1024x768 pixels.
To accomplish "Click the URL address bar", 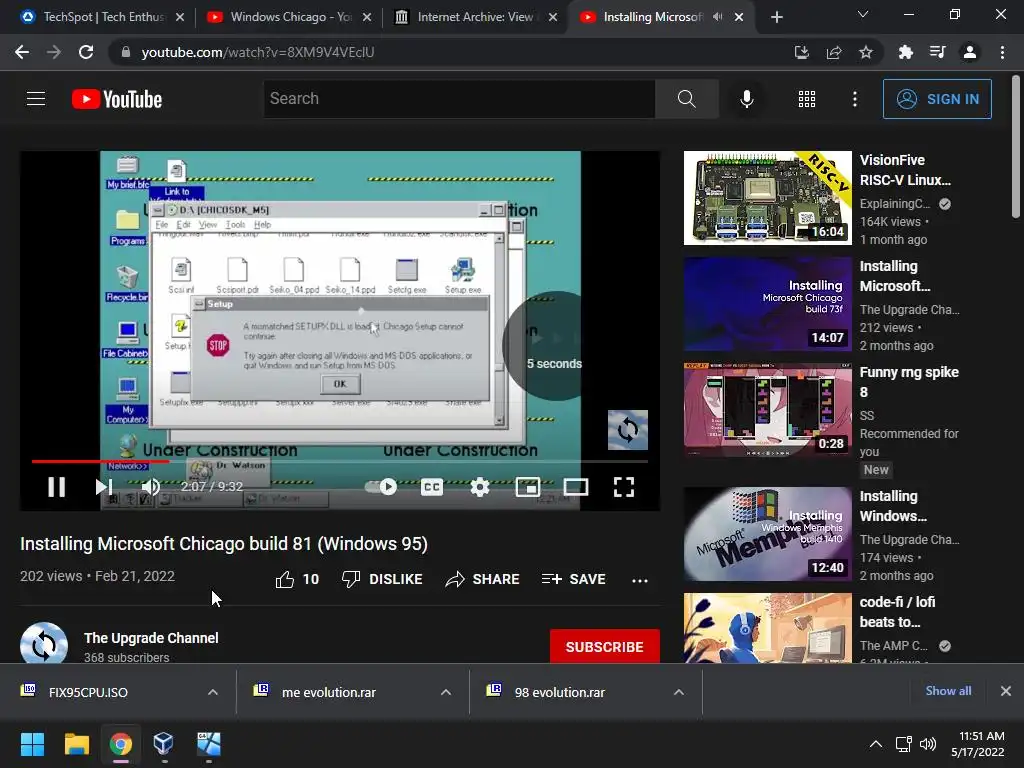I will tap(451, 52).
